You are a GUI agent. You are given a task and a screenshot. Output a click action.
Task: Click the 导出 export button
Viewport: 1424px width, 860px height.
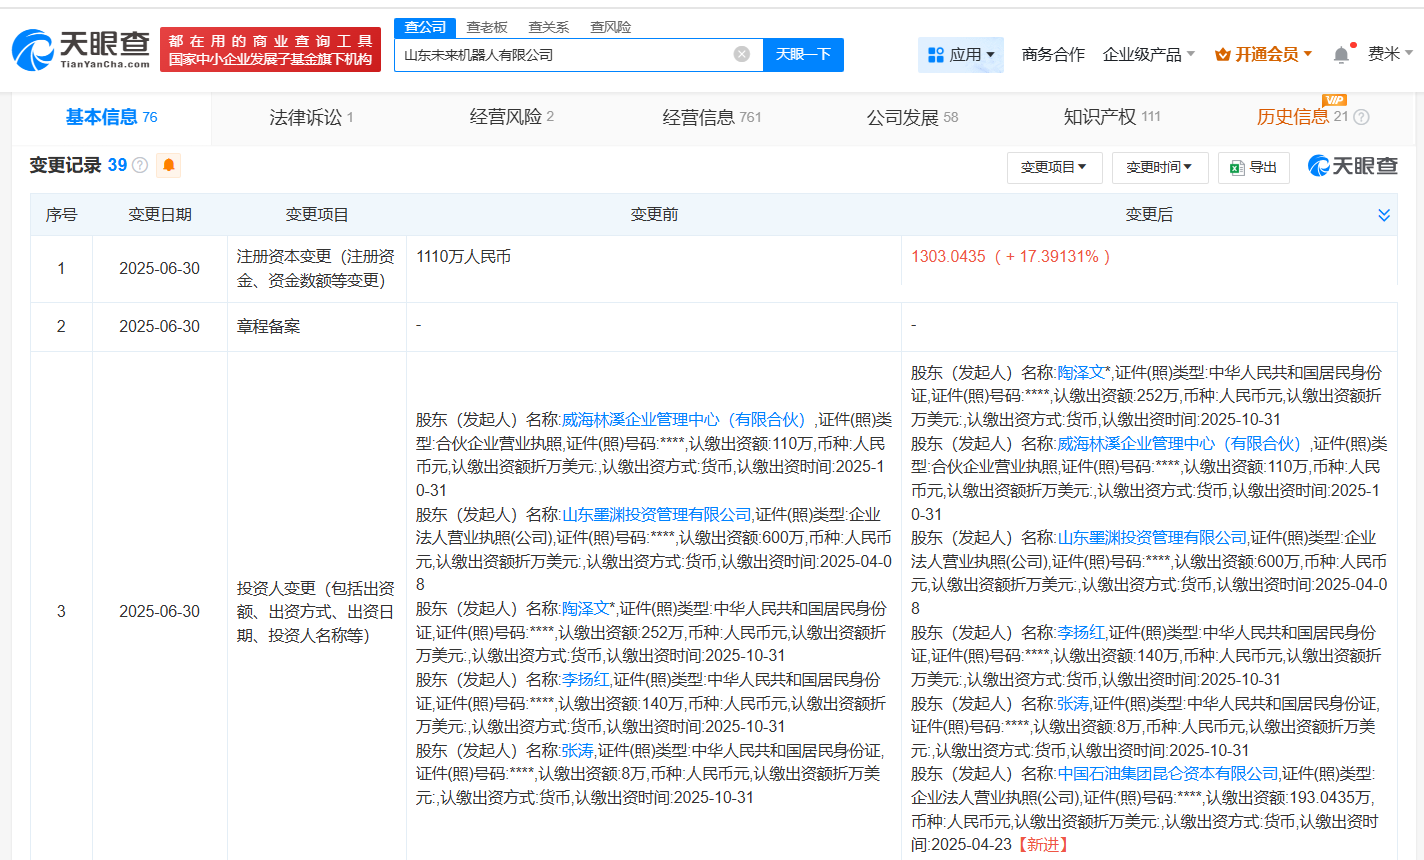pos(1254,167)
